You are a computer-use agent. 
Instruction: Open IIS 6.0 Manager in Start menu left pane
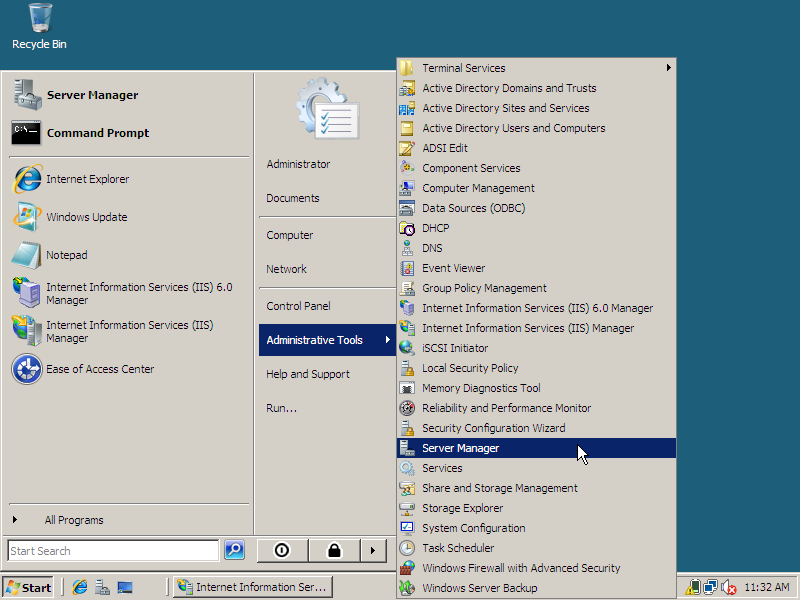(x=129, y=293)
